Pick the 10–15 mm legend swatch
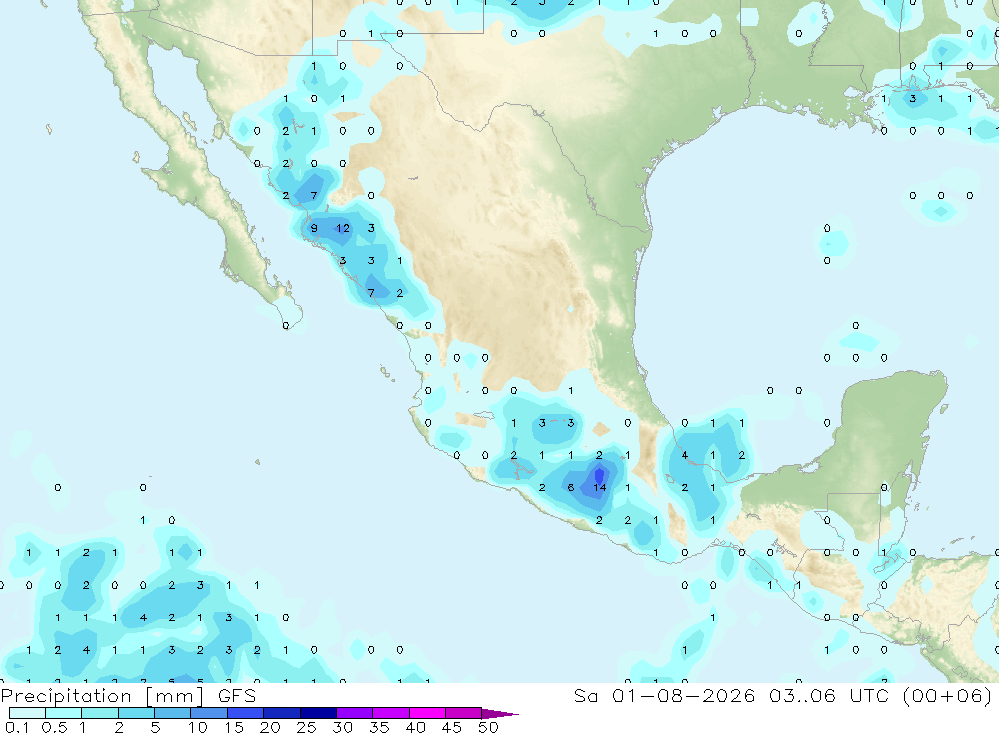The image size is (1000, 733). click(x=209, y=713)
